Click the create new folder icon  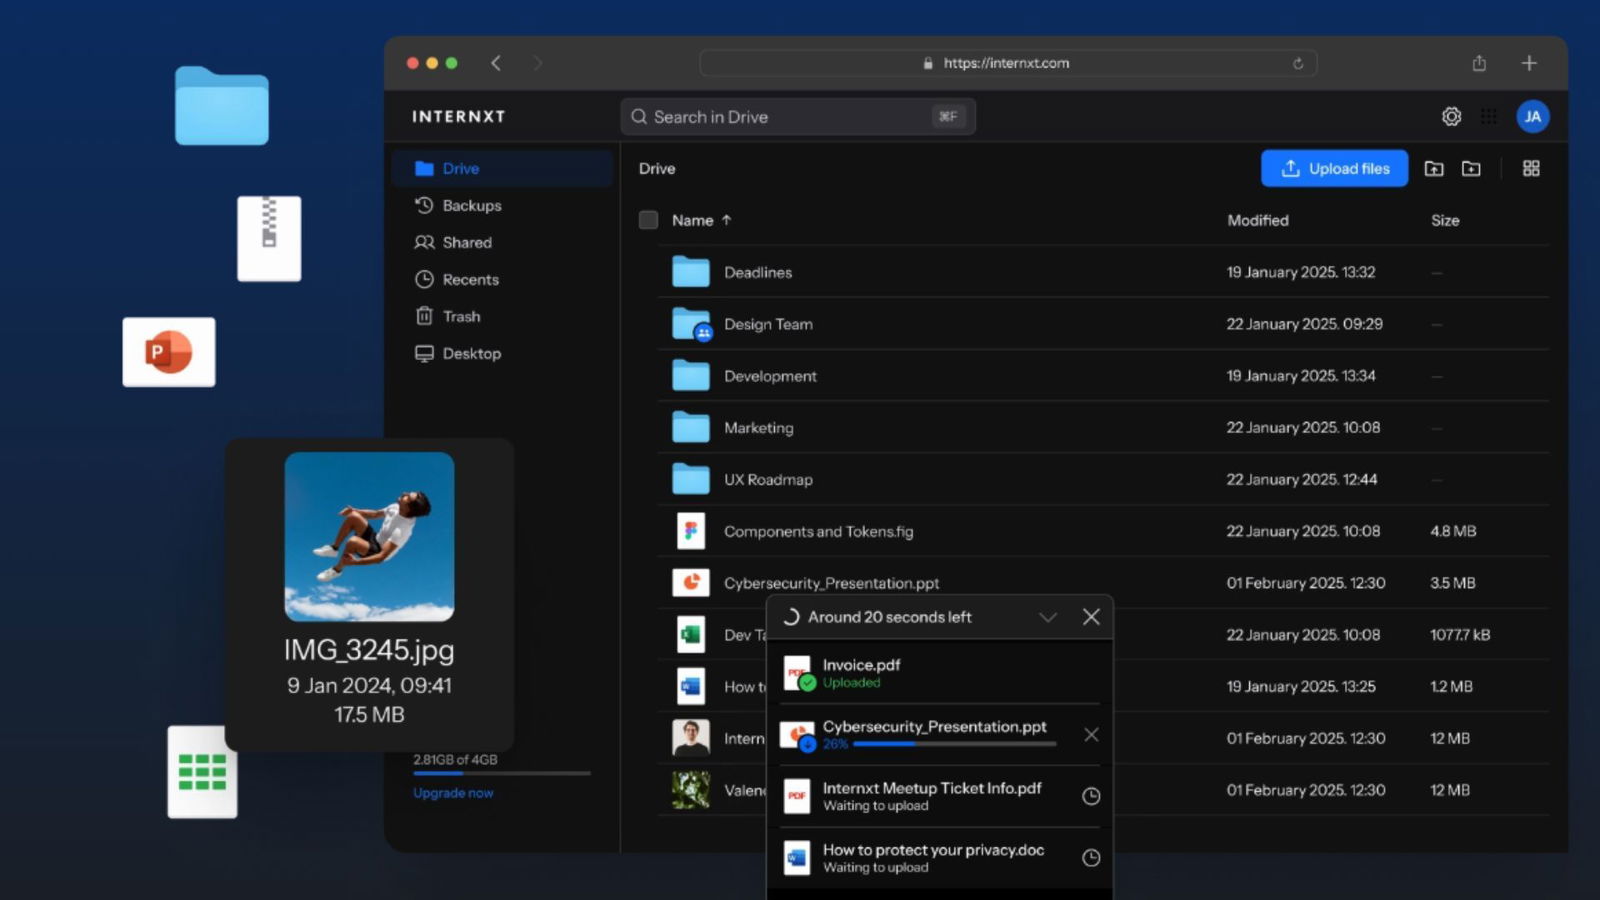[1471, 169]
